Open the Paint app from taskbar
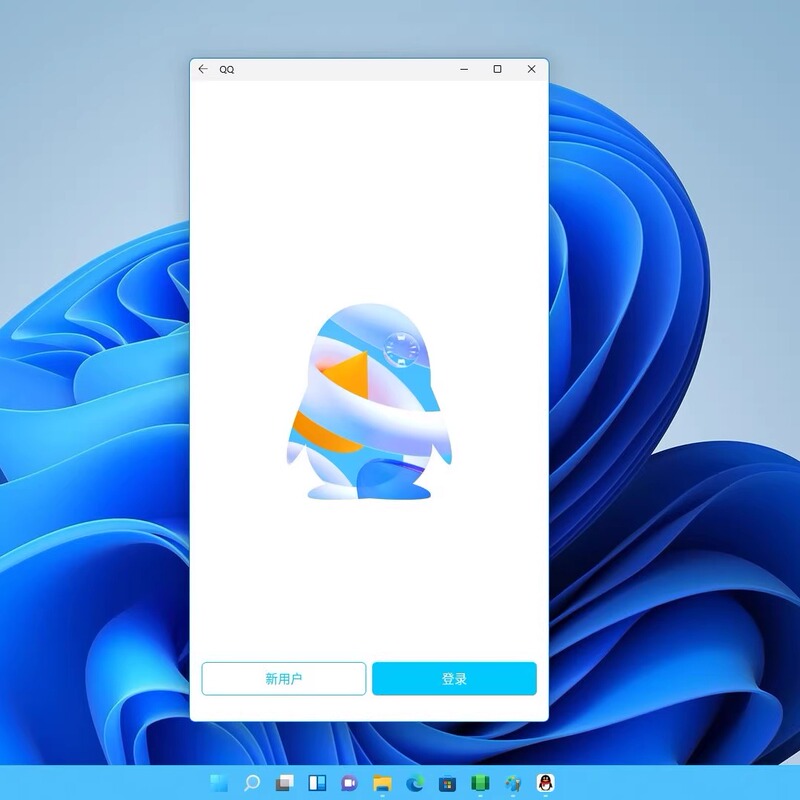Screen dimensions: 800x800 coord(513,783)
